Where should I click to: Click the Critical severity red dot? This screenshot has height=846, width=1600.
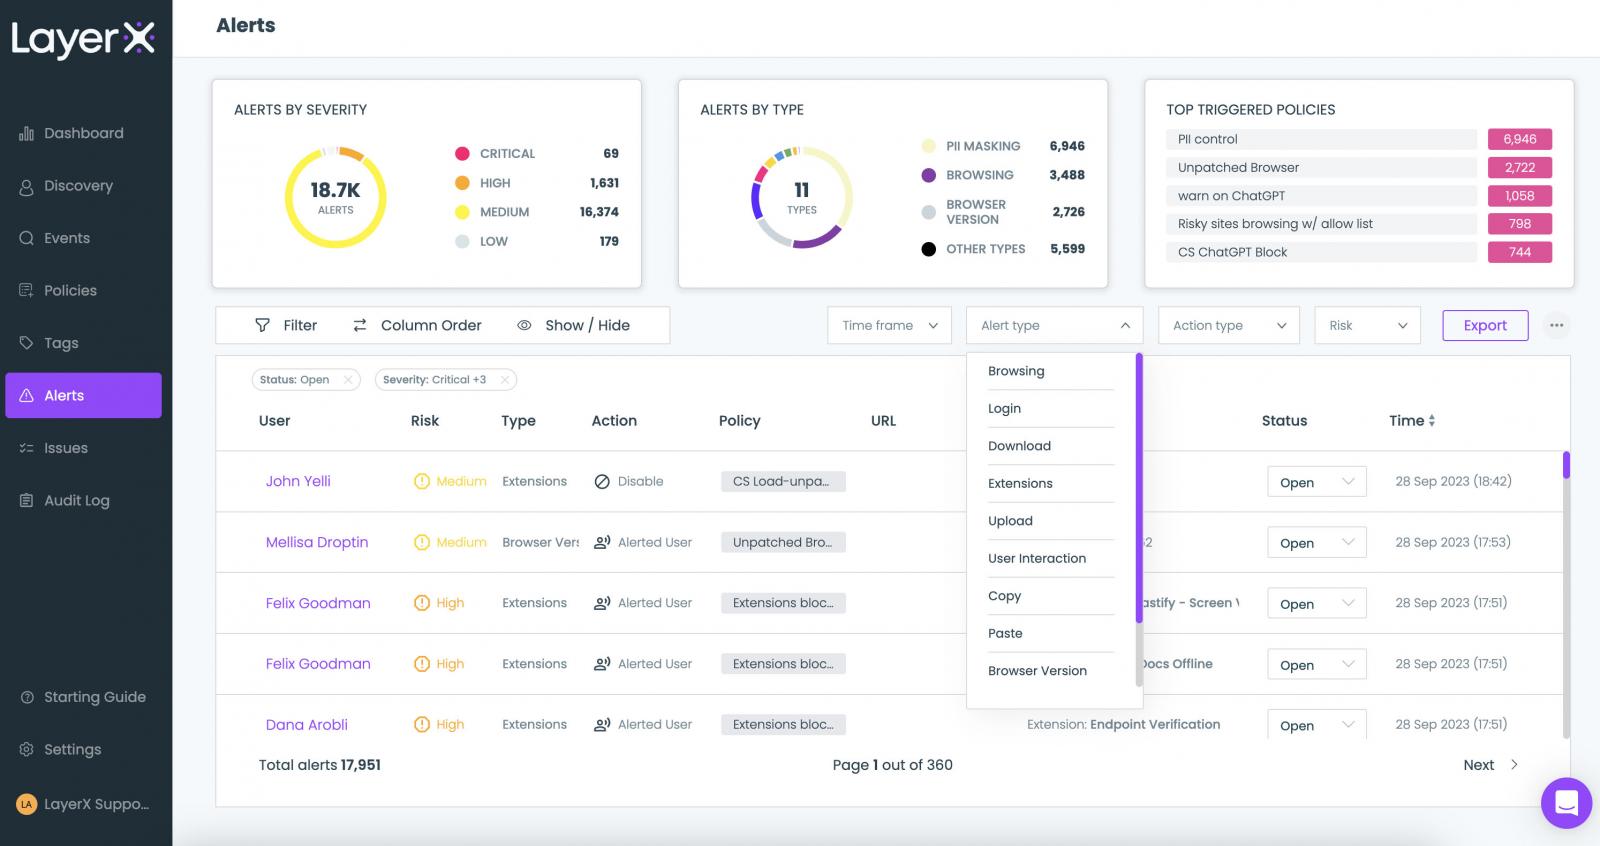[x=462, y=153]
